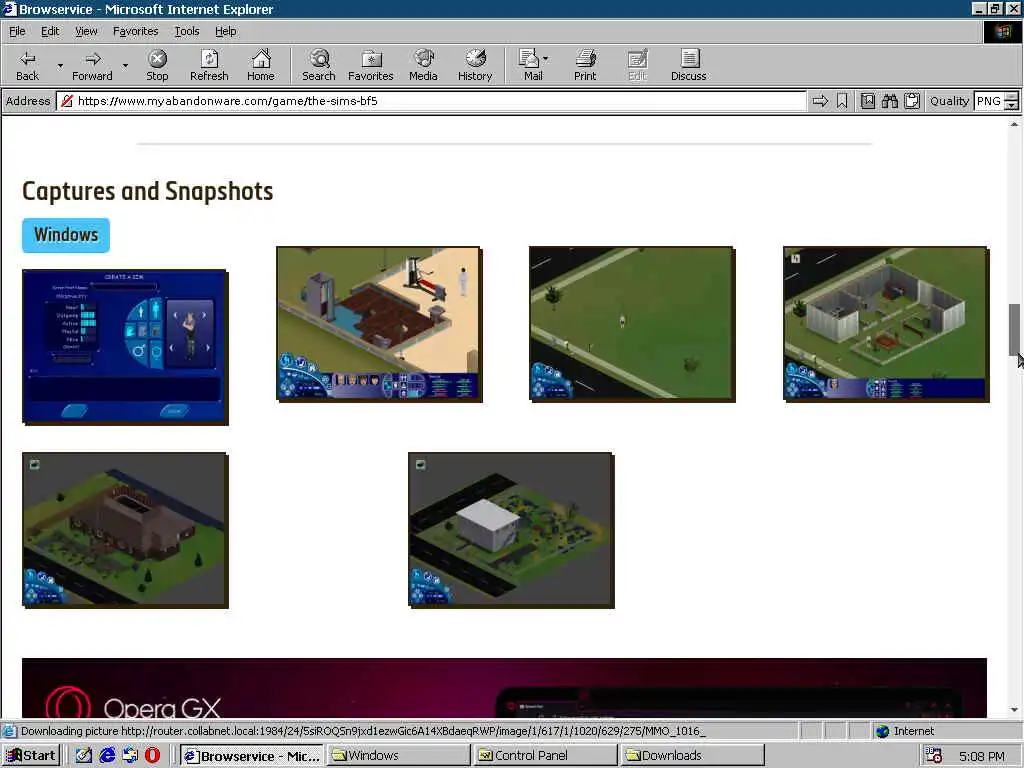Launch Internet Explorer from quick launch
The width and height of the screenshot is (1024, 768).
(107, 756)
